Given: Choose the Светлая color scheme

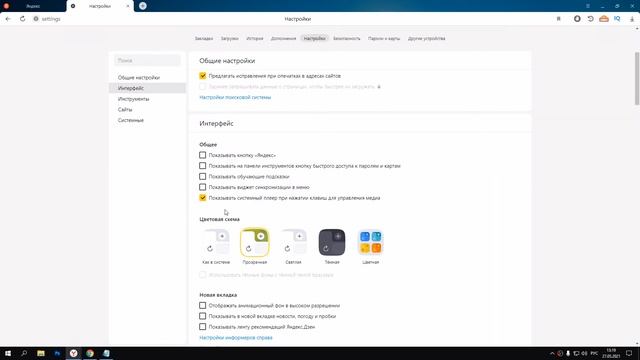Looking at the screenshot, I should pyautogui.click(x=293, y=242).
